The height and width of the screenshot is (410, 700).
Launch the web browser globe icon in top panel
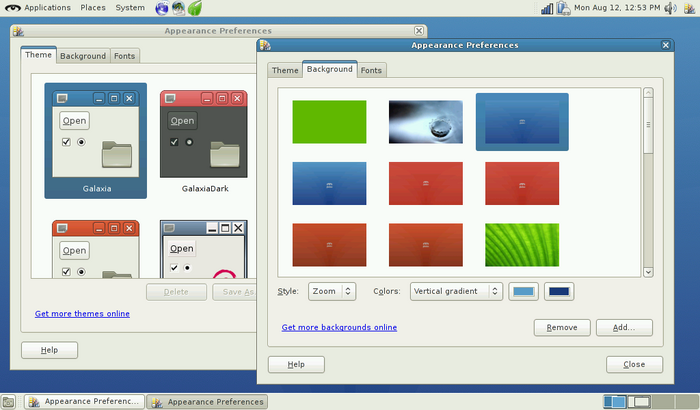(x=162, y=8)
